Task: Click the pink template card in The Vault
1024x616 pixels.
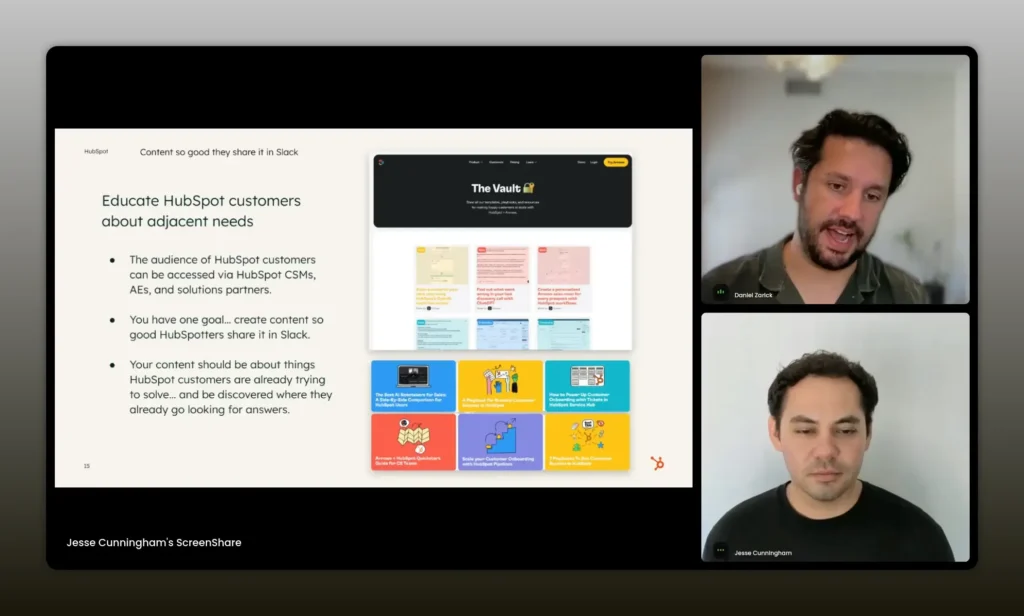Action: click(x=563, y=273)
